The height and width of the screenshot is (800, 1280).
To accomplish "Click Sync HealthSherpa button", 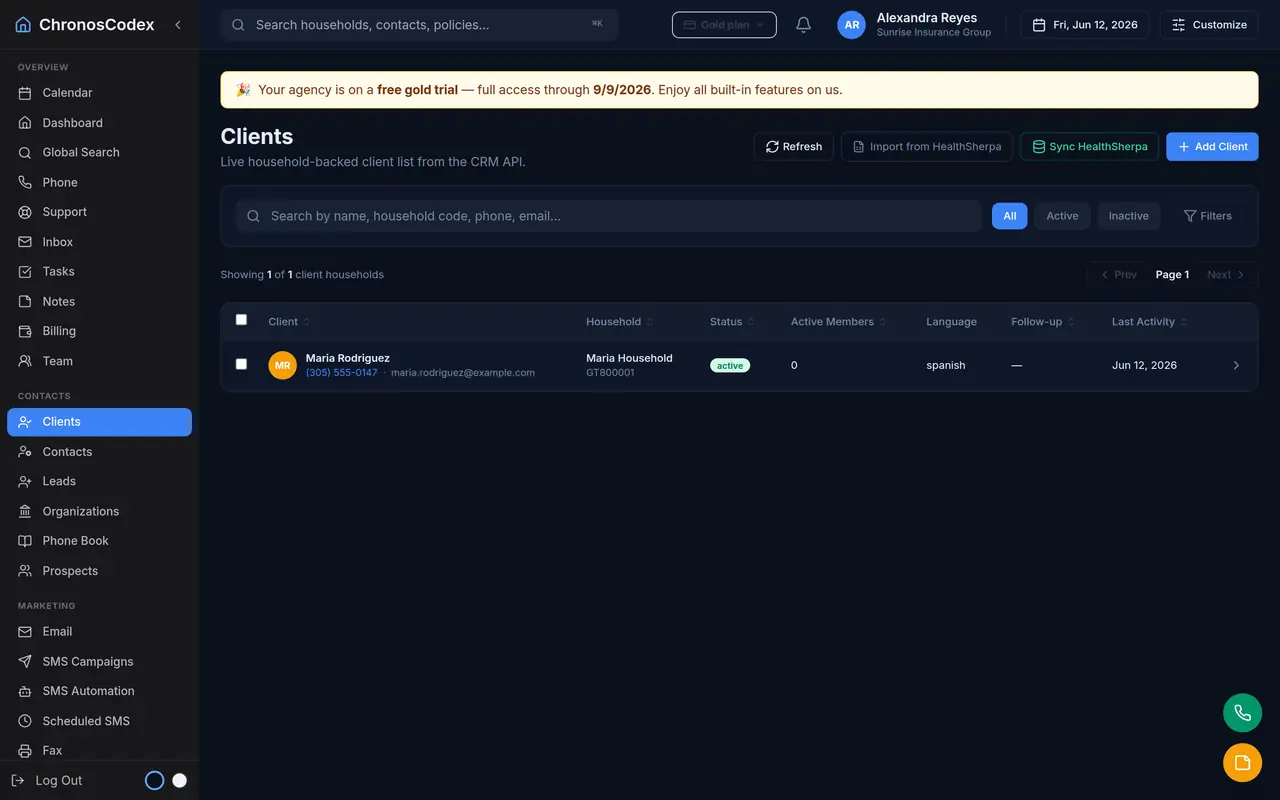I will (1089, 147).
